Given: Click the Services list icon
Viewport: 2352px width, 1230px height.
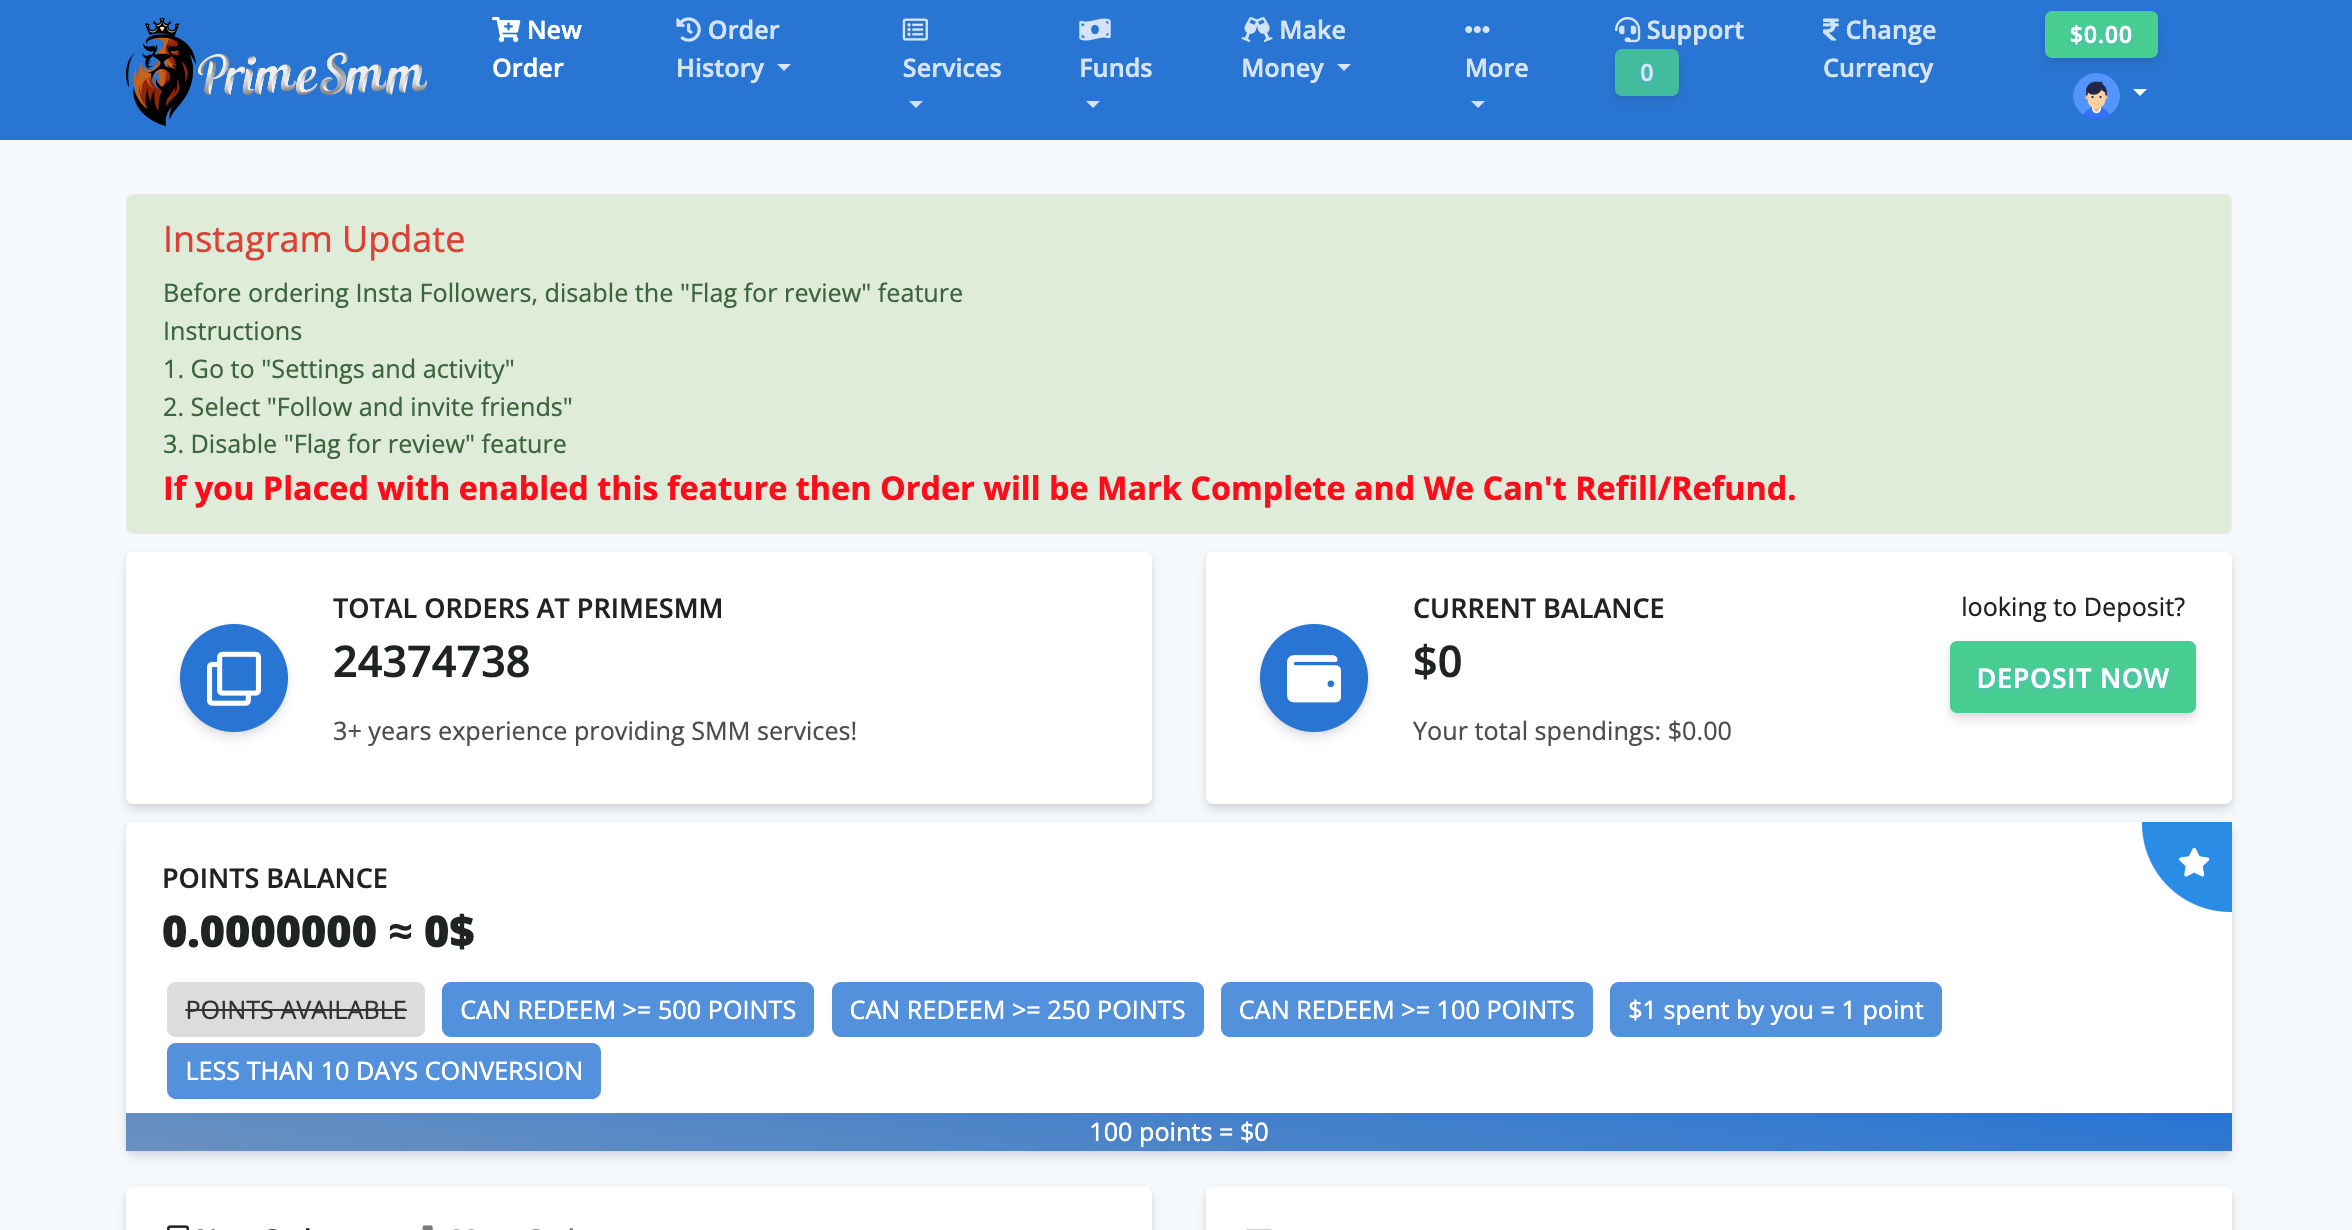Looking at the screenshot, I should click(915, 30).
